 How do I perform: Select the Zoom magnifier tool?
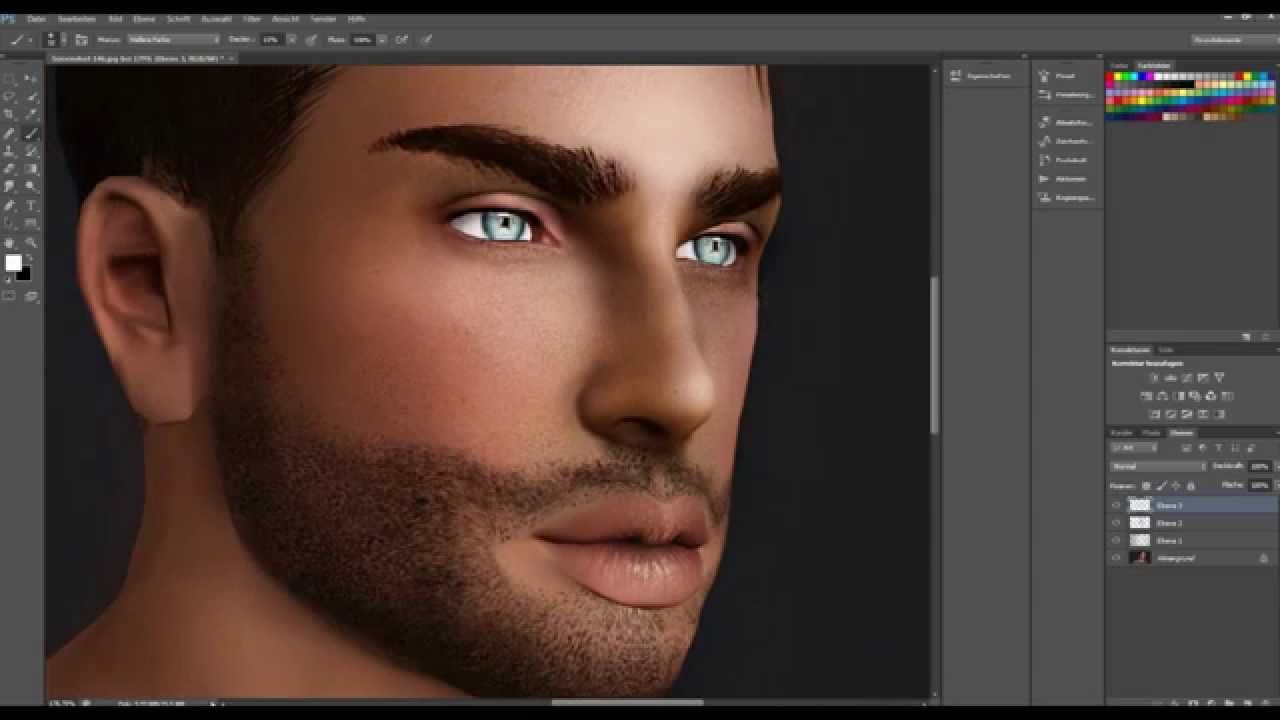(31, 242)
